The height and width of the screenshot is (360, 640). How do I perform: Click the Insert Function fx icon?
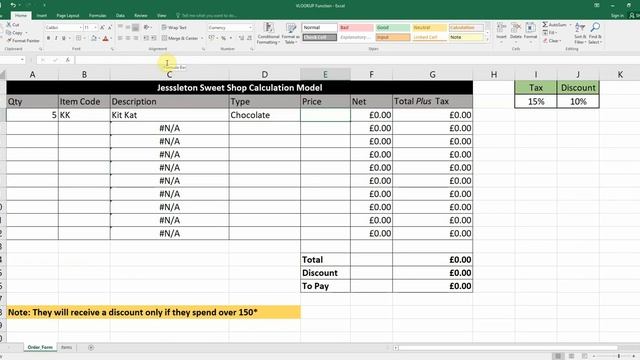pos(68,60)
